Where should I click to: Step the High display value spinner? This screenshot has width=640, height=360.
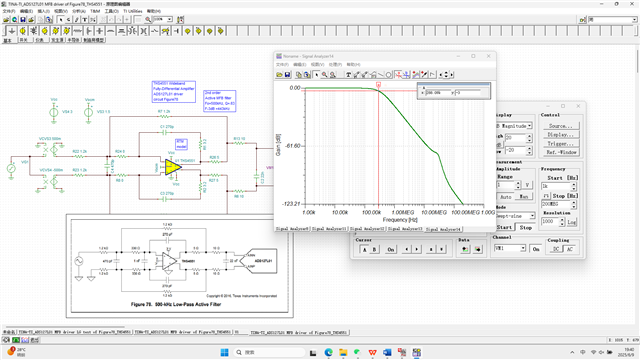(529, 138)
